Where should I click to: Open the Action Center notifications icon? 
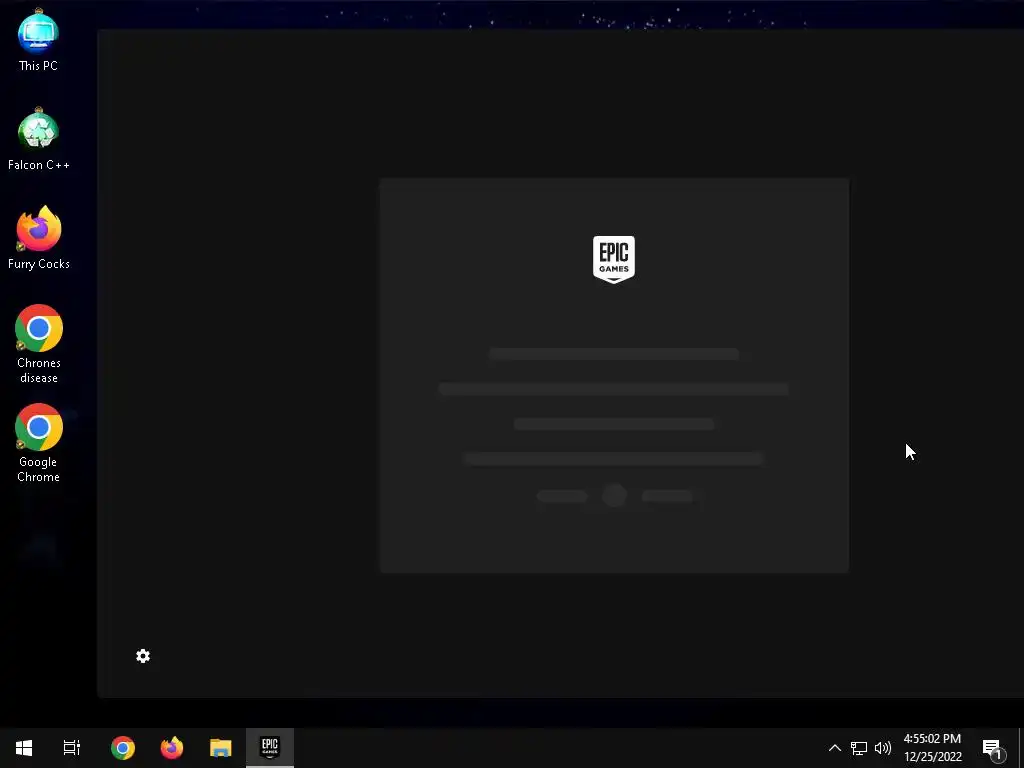point(993,748)
